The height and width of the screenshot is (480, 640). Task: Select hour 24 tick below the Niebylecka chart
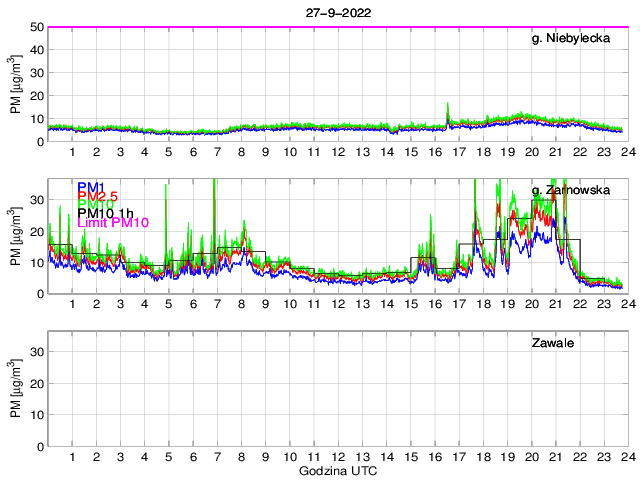point(626,152)
